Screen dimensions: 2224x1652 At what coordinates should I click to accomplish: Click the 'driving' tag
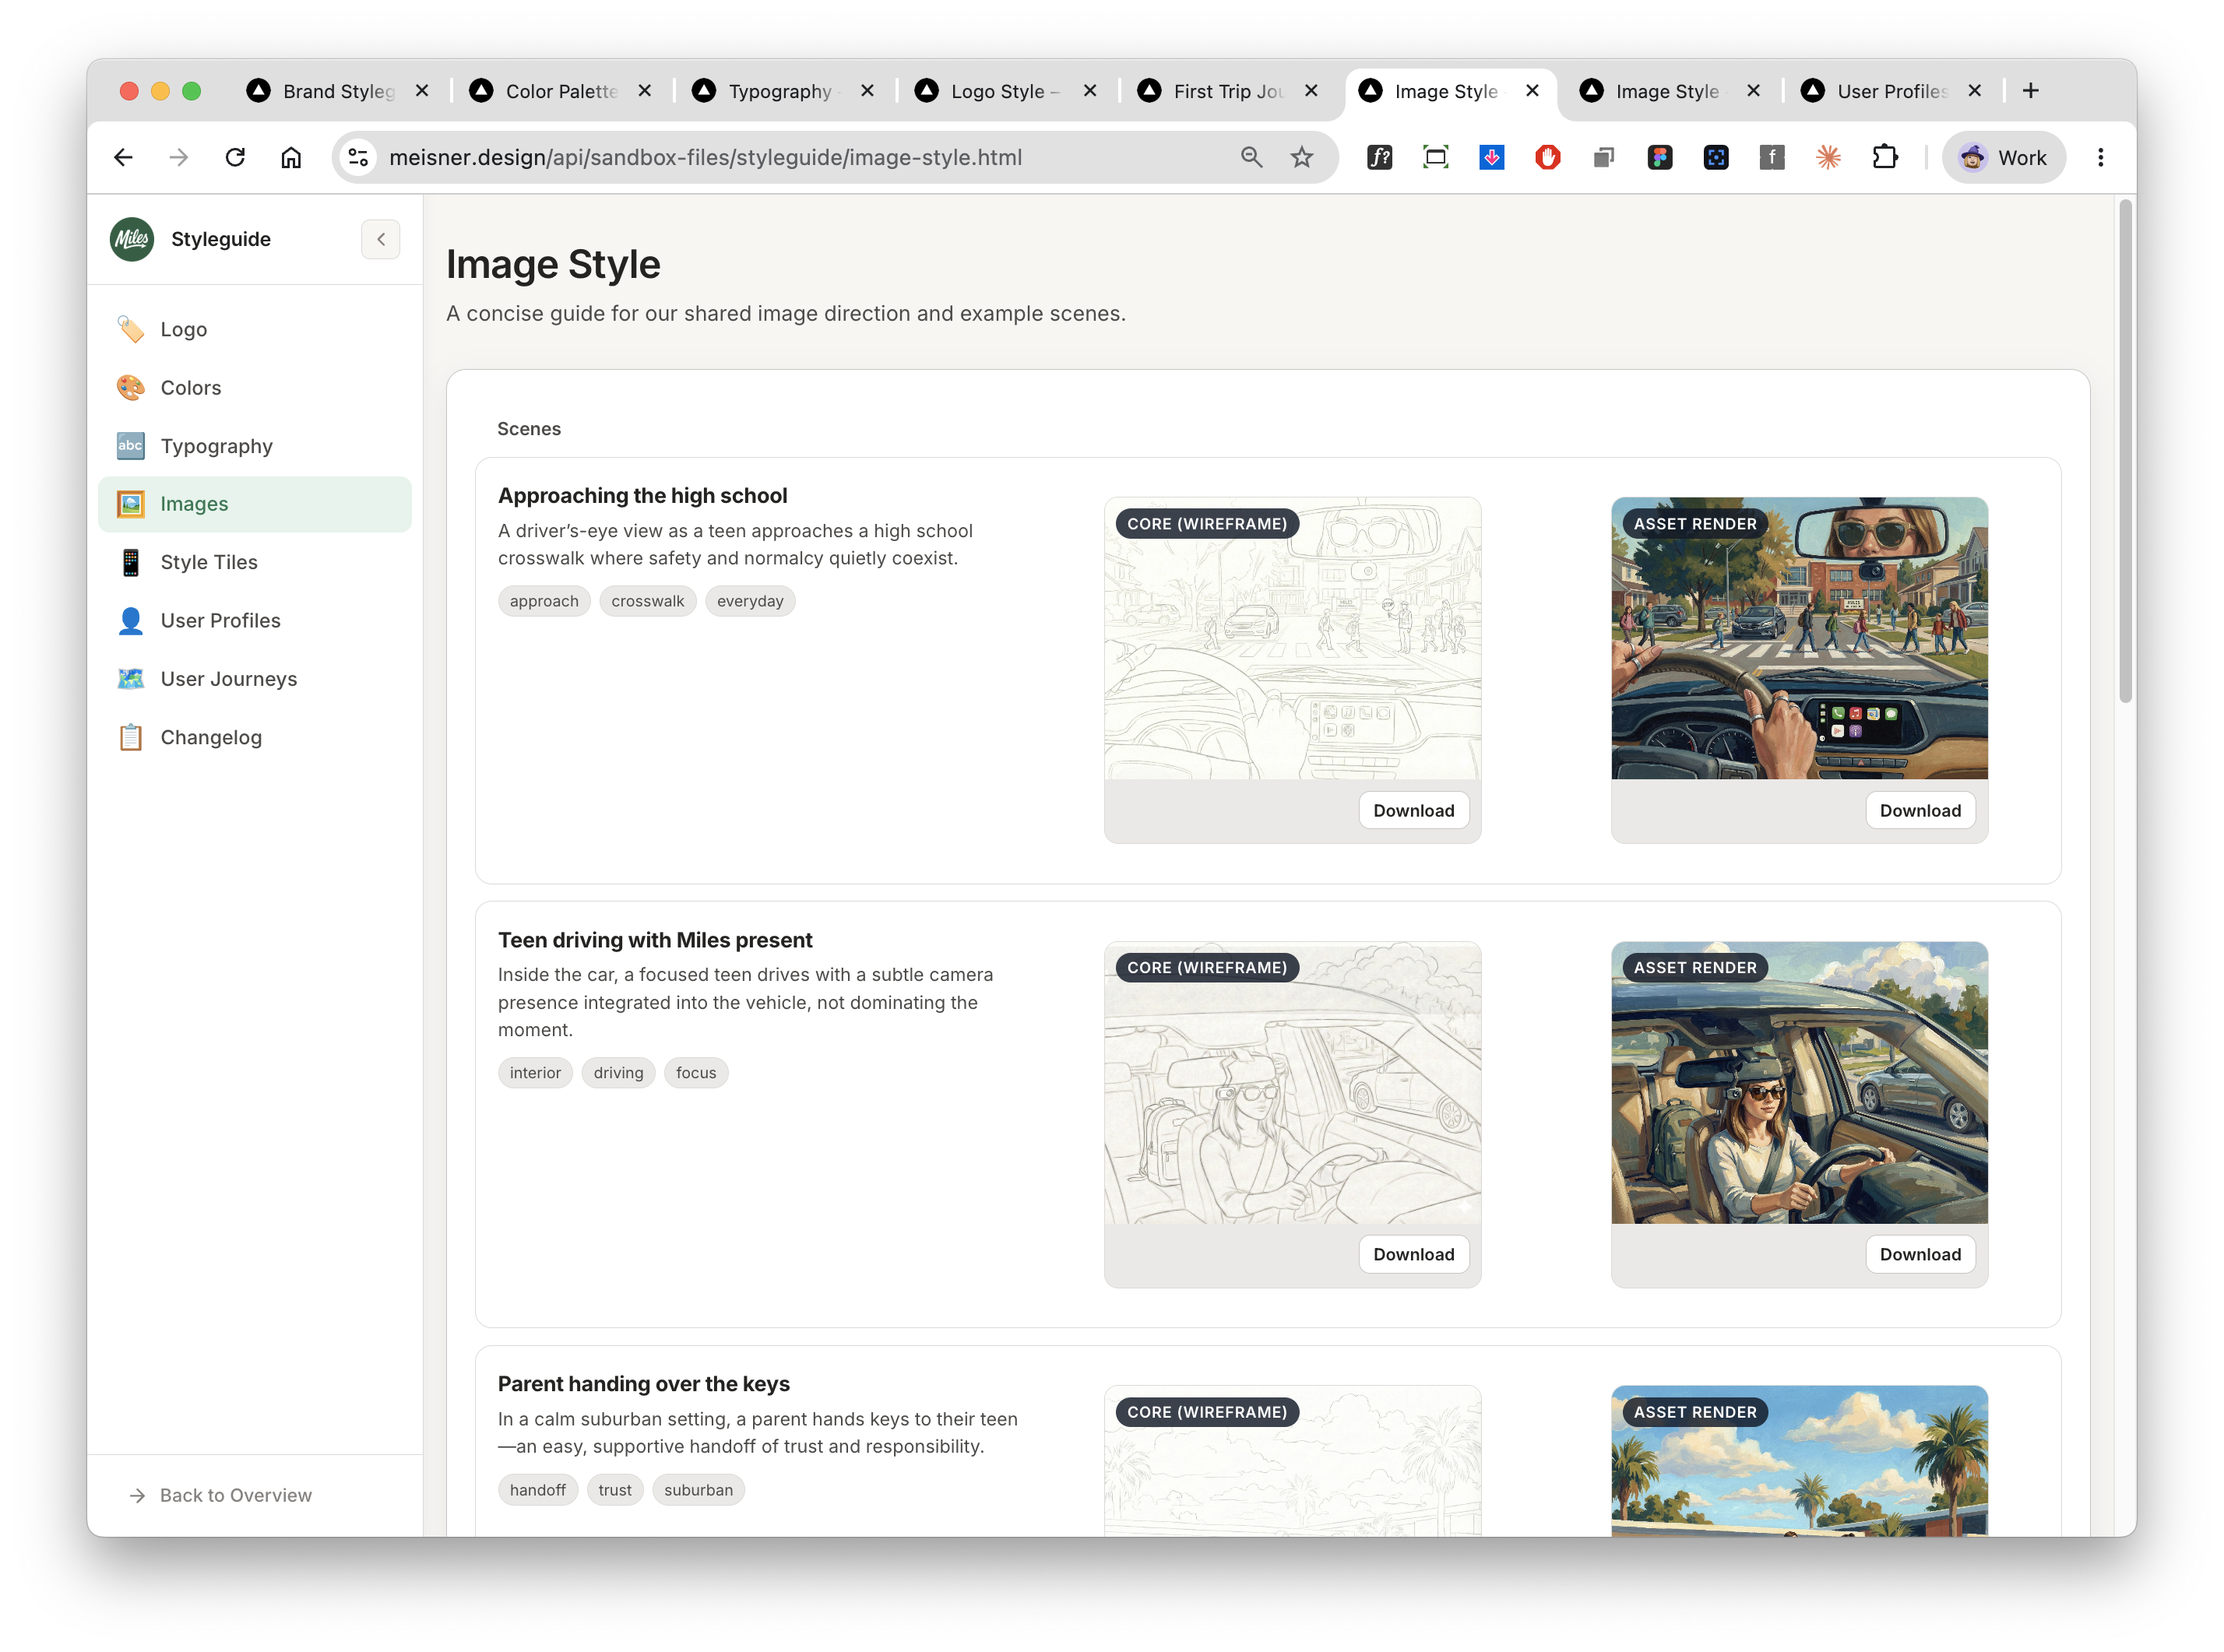pyautogui.click(x=618, y=1073)
